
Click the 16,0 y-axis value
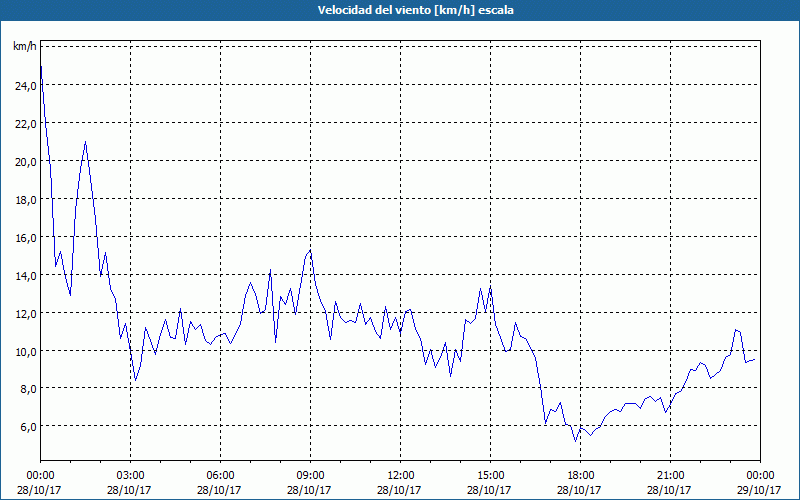coord(26,238)
